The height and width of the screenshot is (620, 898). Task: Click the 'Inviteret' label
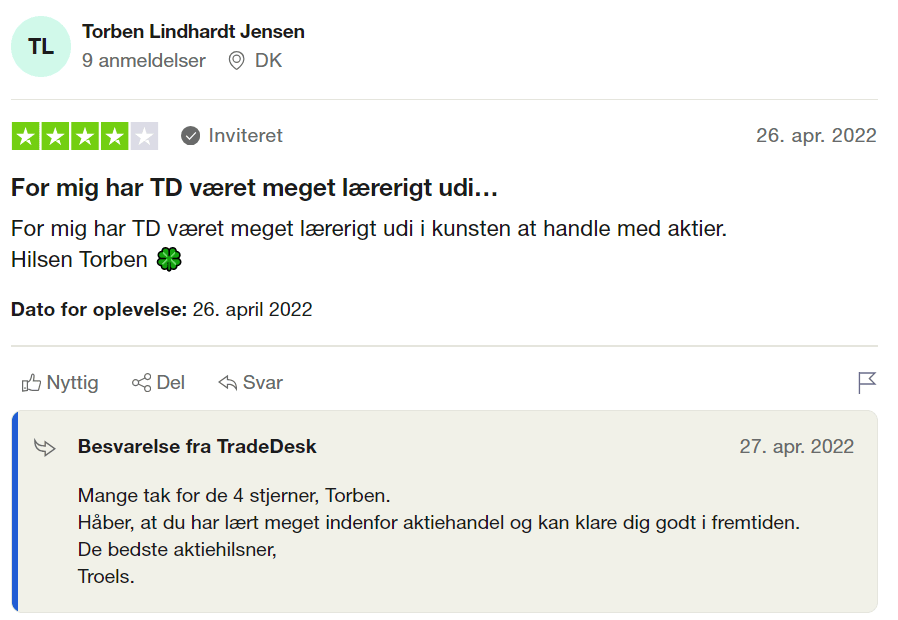click(245, 136)
